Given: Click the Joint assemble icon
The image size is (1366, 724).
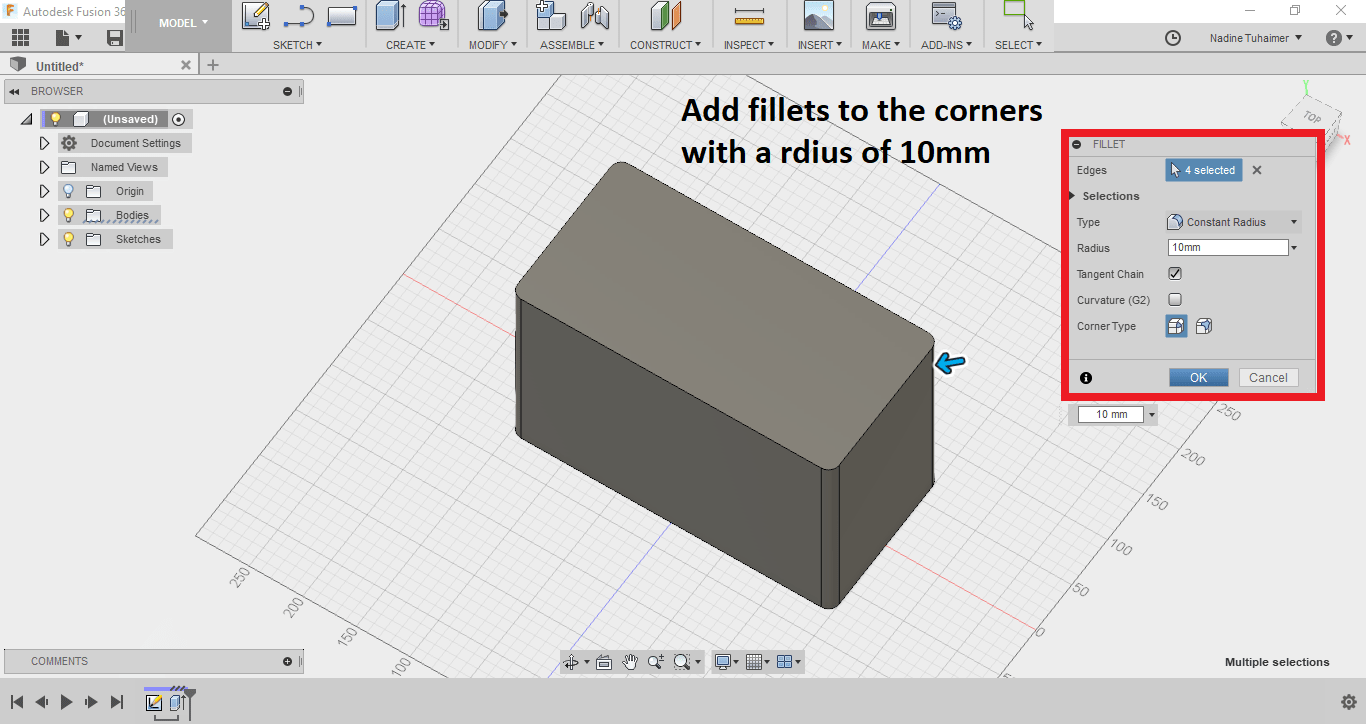Looking at the screenshot, I should (x=594, y=15).
